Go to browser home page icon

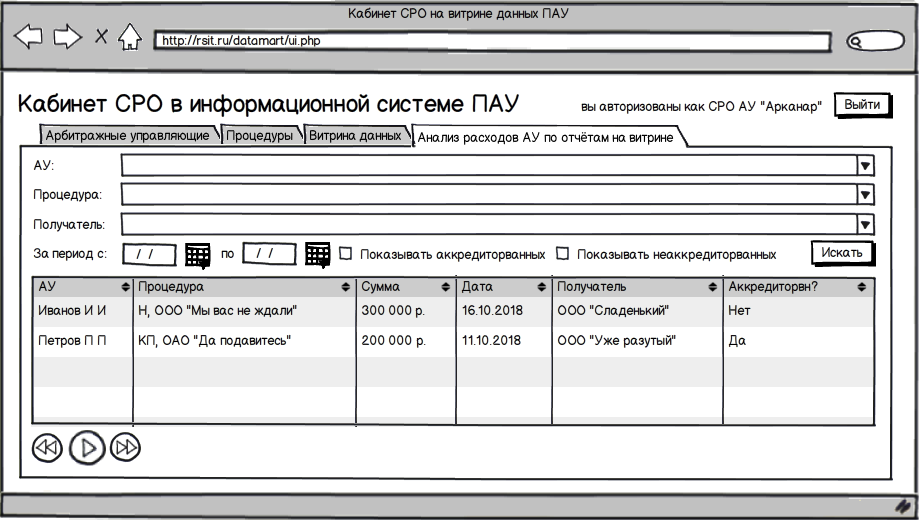(x=131, y=39)
